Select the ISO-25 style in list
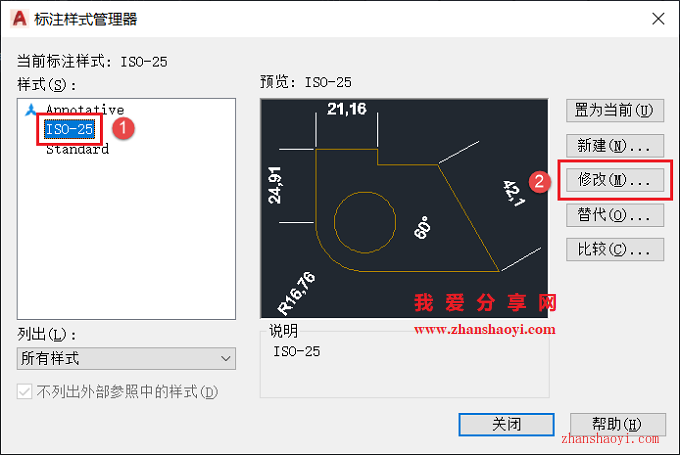The width and height of the screenshot is (680, 455). (x=69, y=129)
